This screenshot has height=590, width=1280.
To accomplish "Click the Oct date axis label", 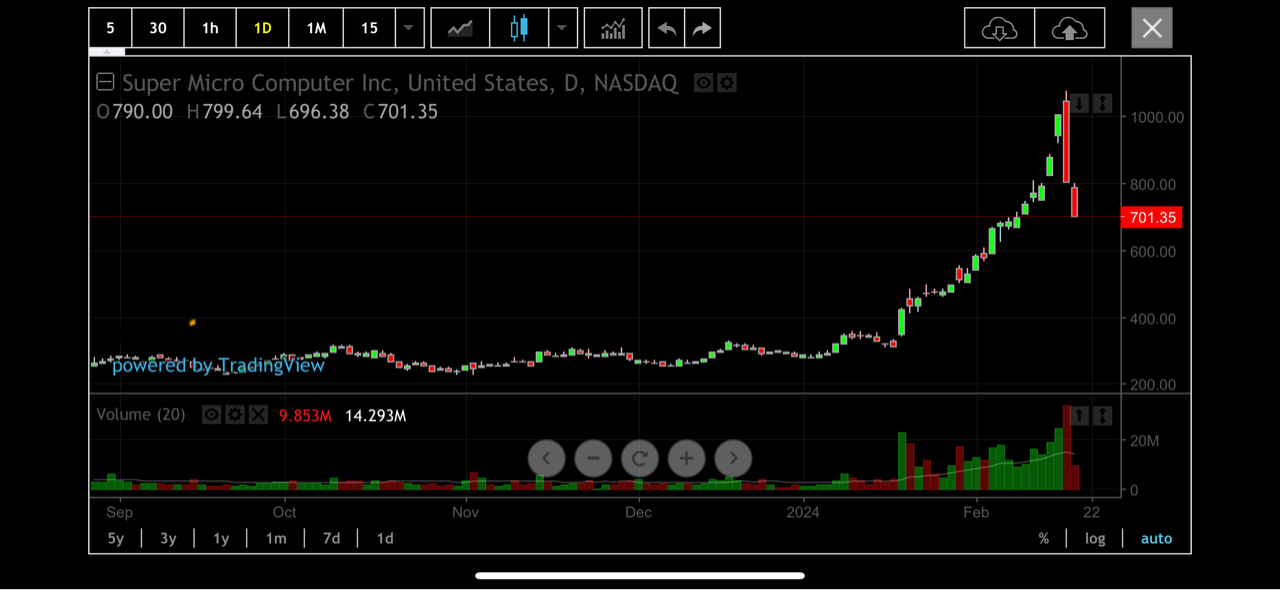I will (x=285, y=512).
